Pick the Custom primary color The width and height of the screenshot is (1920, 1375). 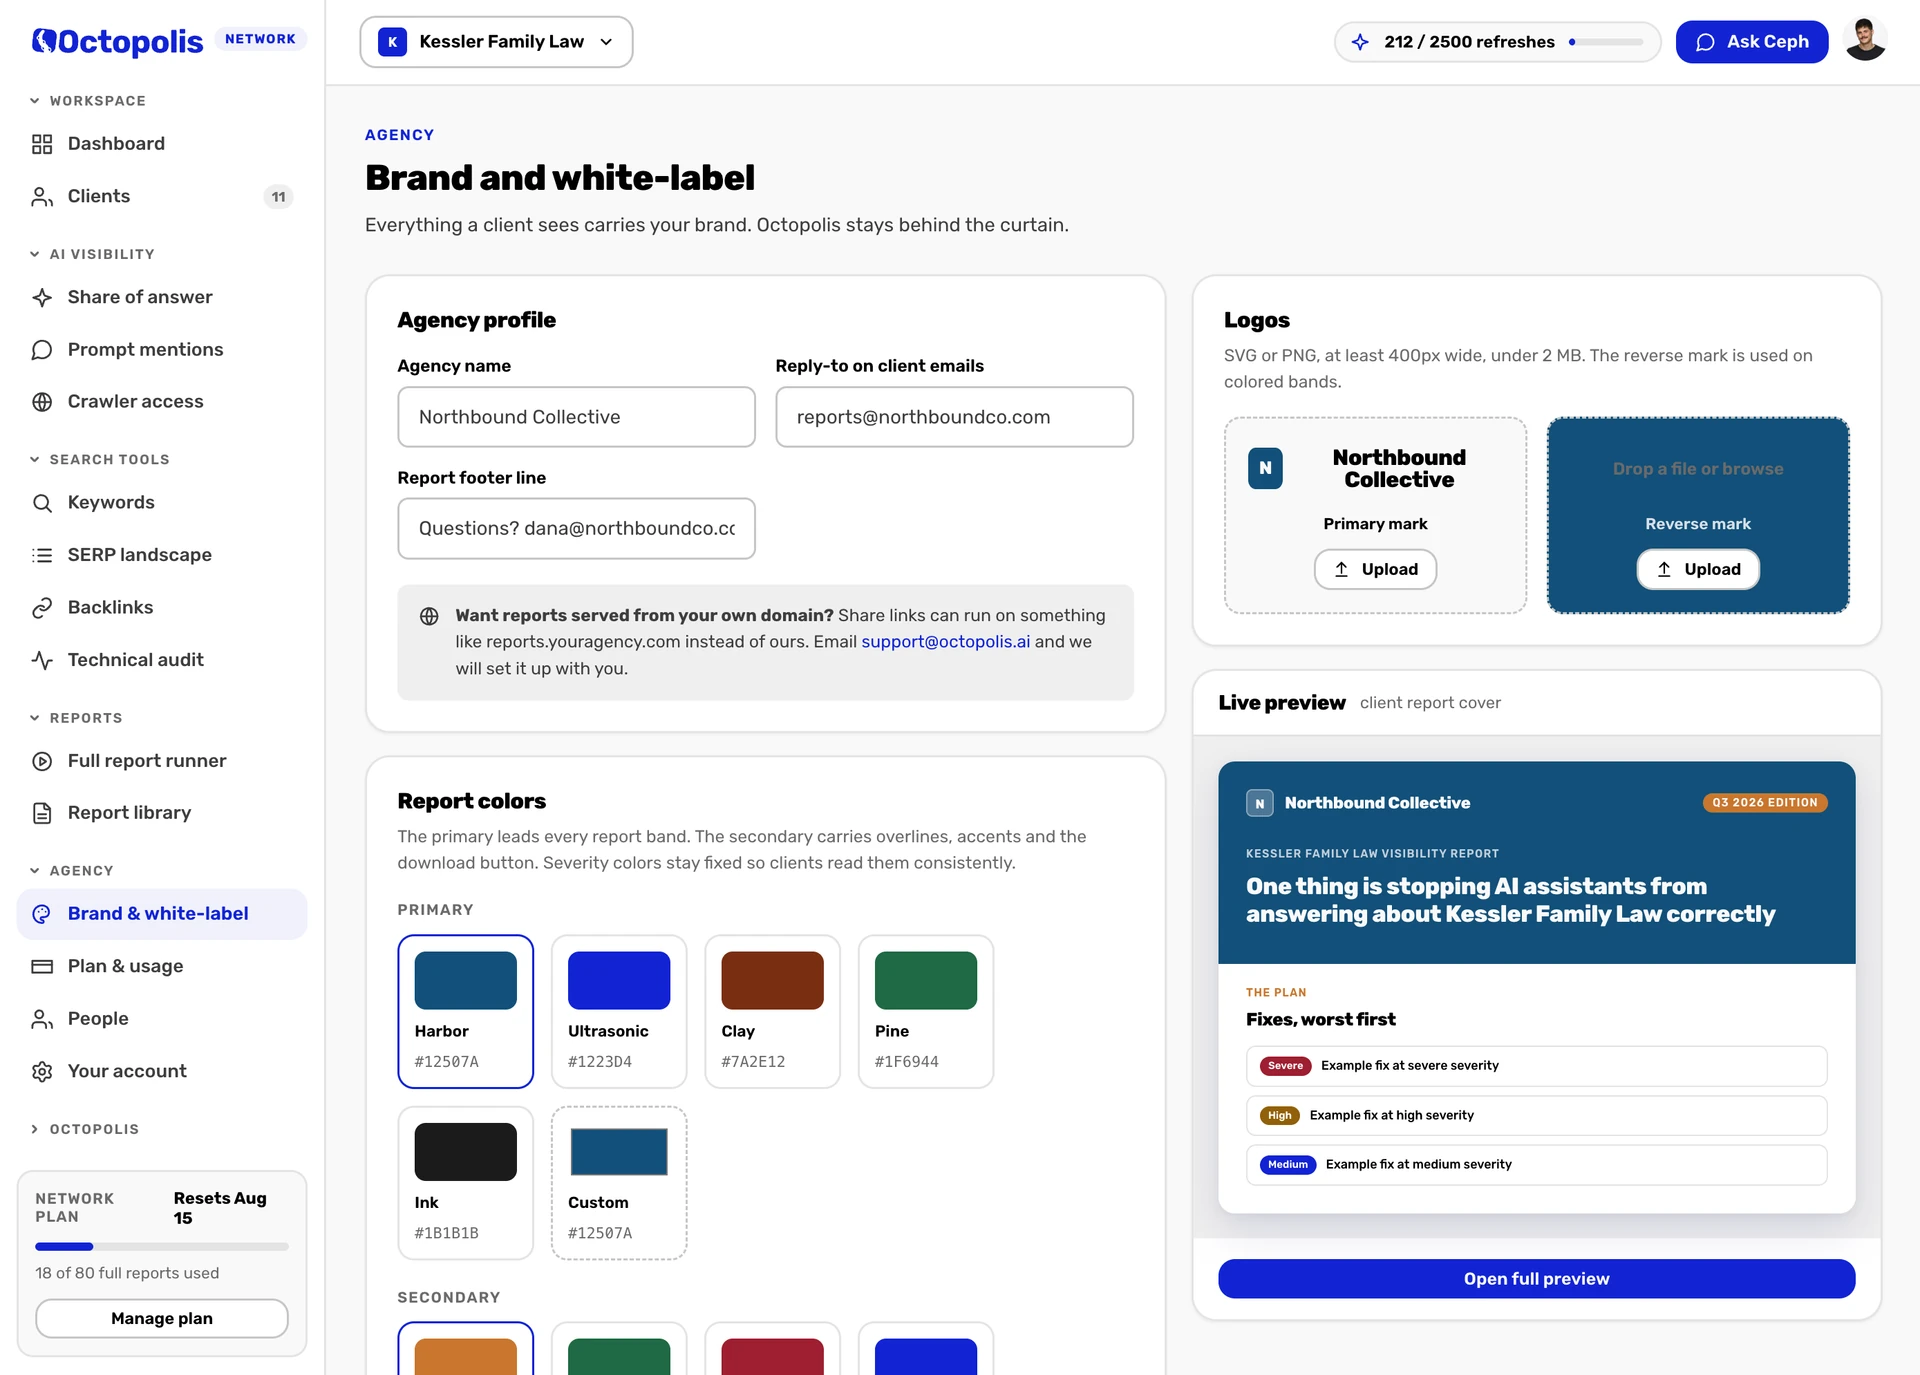click(x=619, y=1183)
